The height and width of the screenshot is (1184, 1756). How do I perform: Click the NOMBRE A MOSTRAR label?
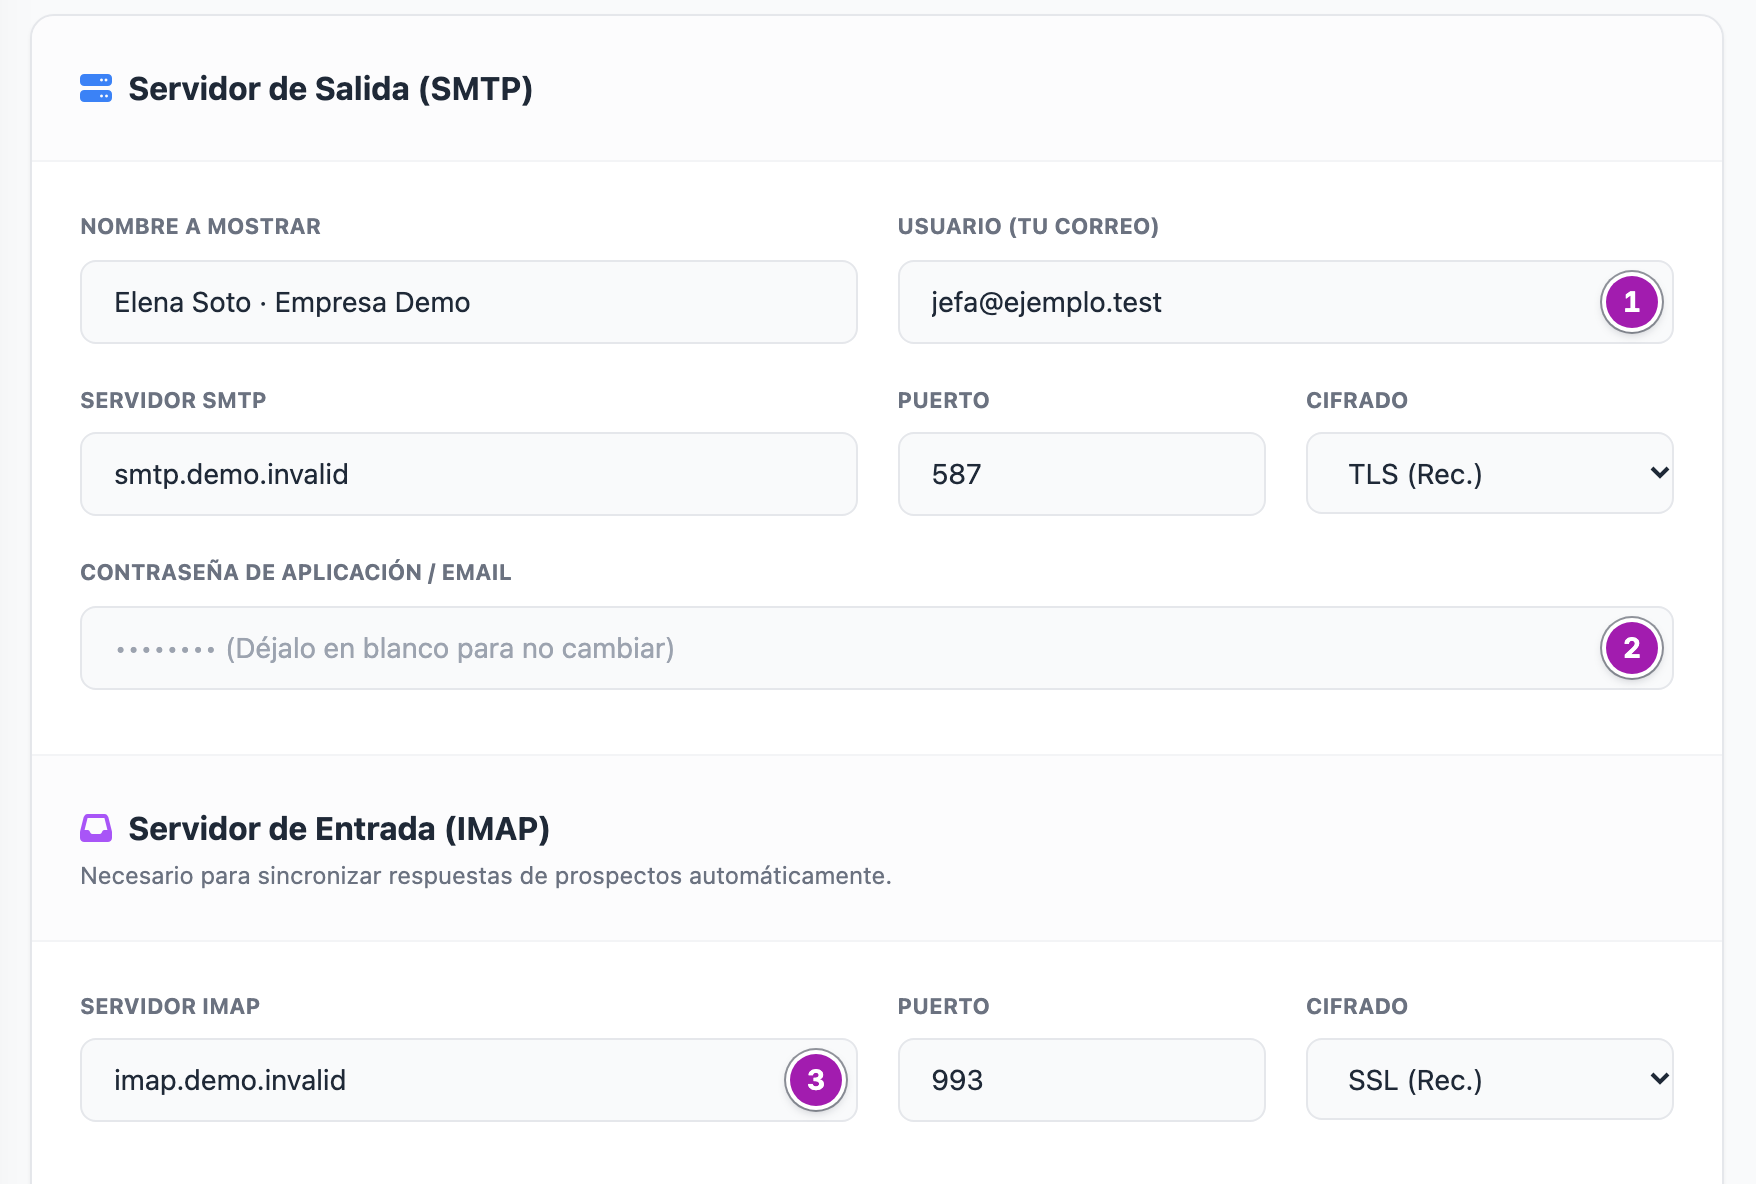click(x=200, y=227)
